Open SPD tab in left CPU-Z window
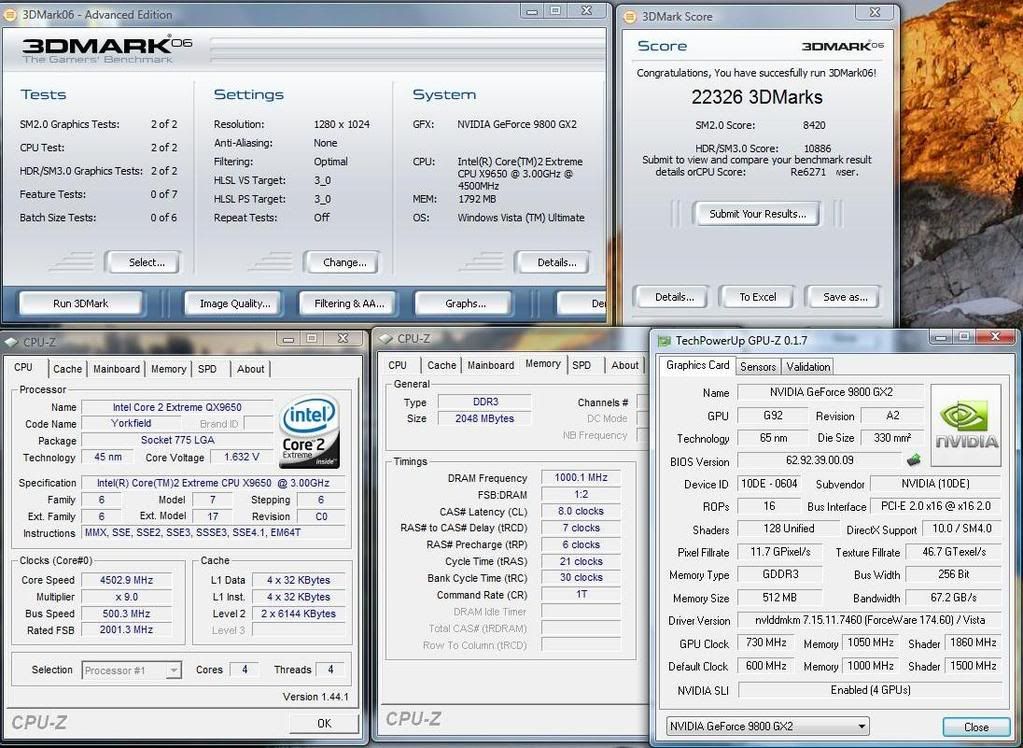 click(207, 369)
